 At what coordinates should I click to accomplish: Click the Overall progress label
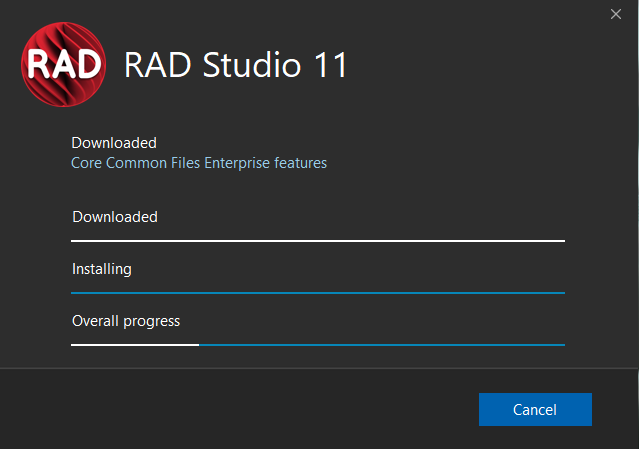126,321
